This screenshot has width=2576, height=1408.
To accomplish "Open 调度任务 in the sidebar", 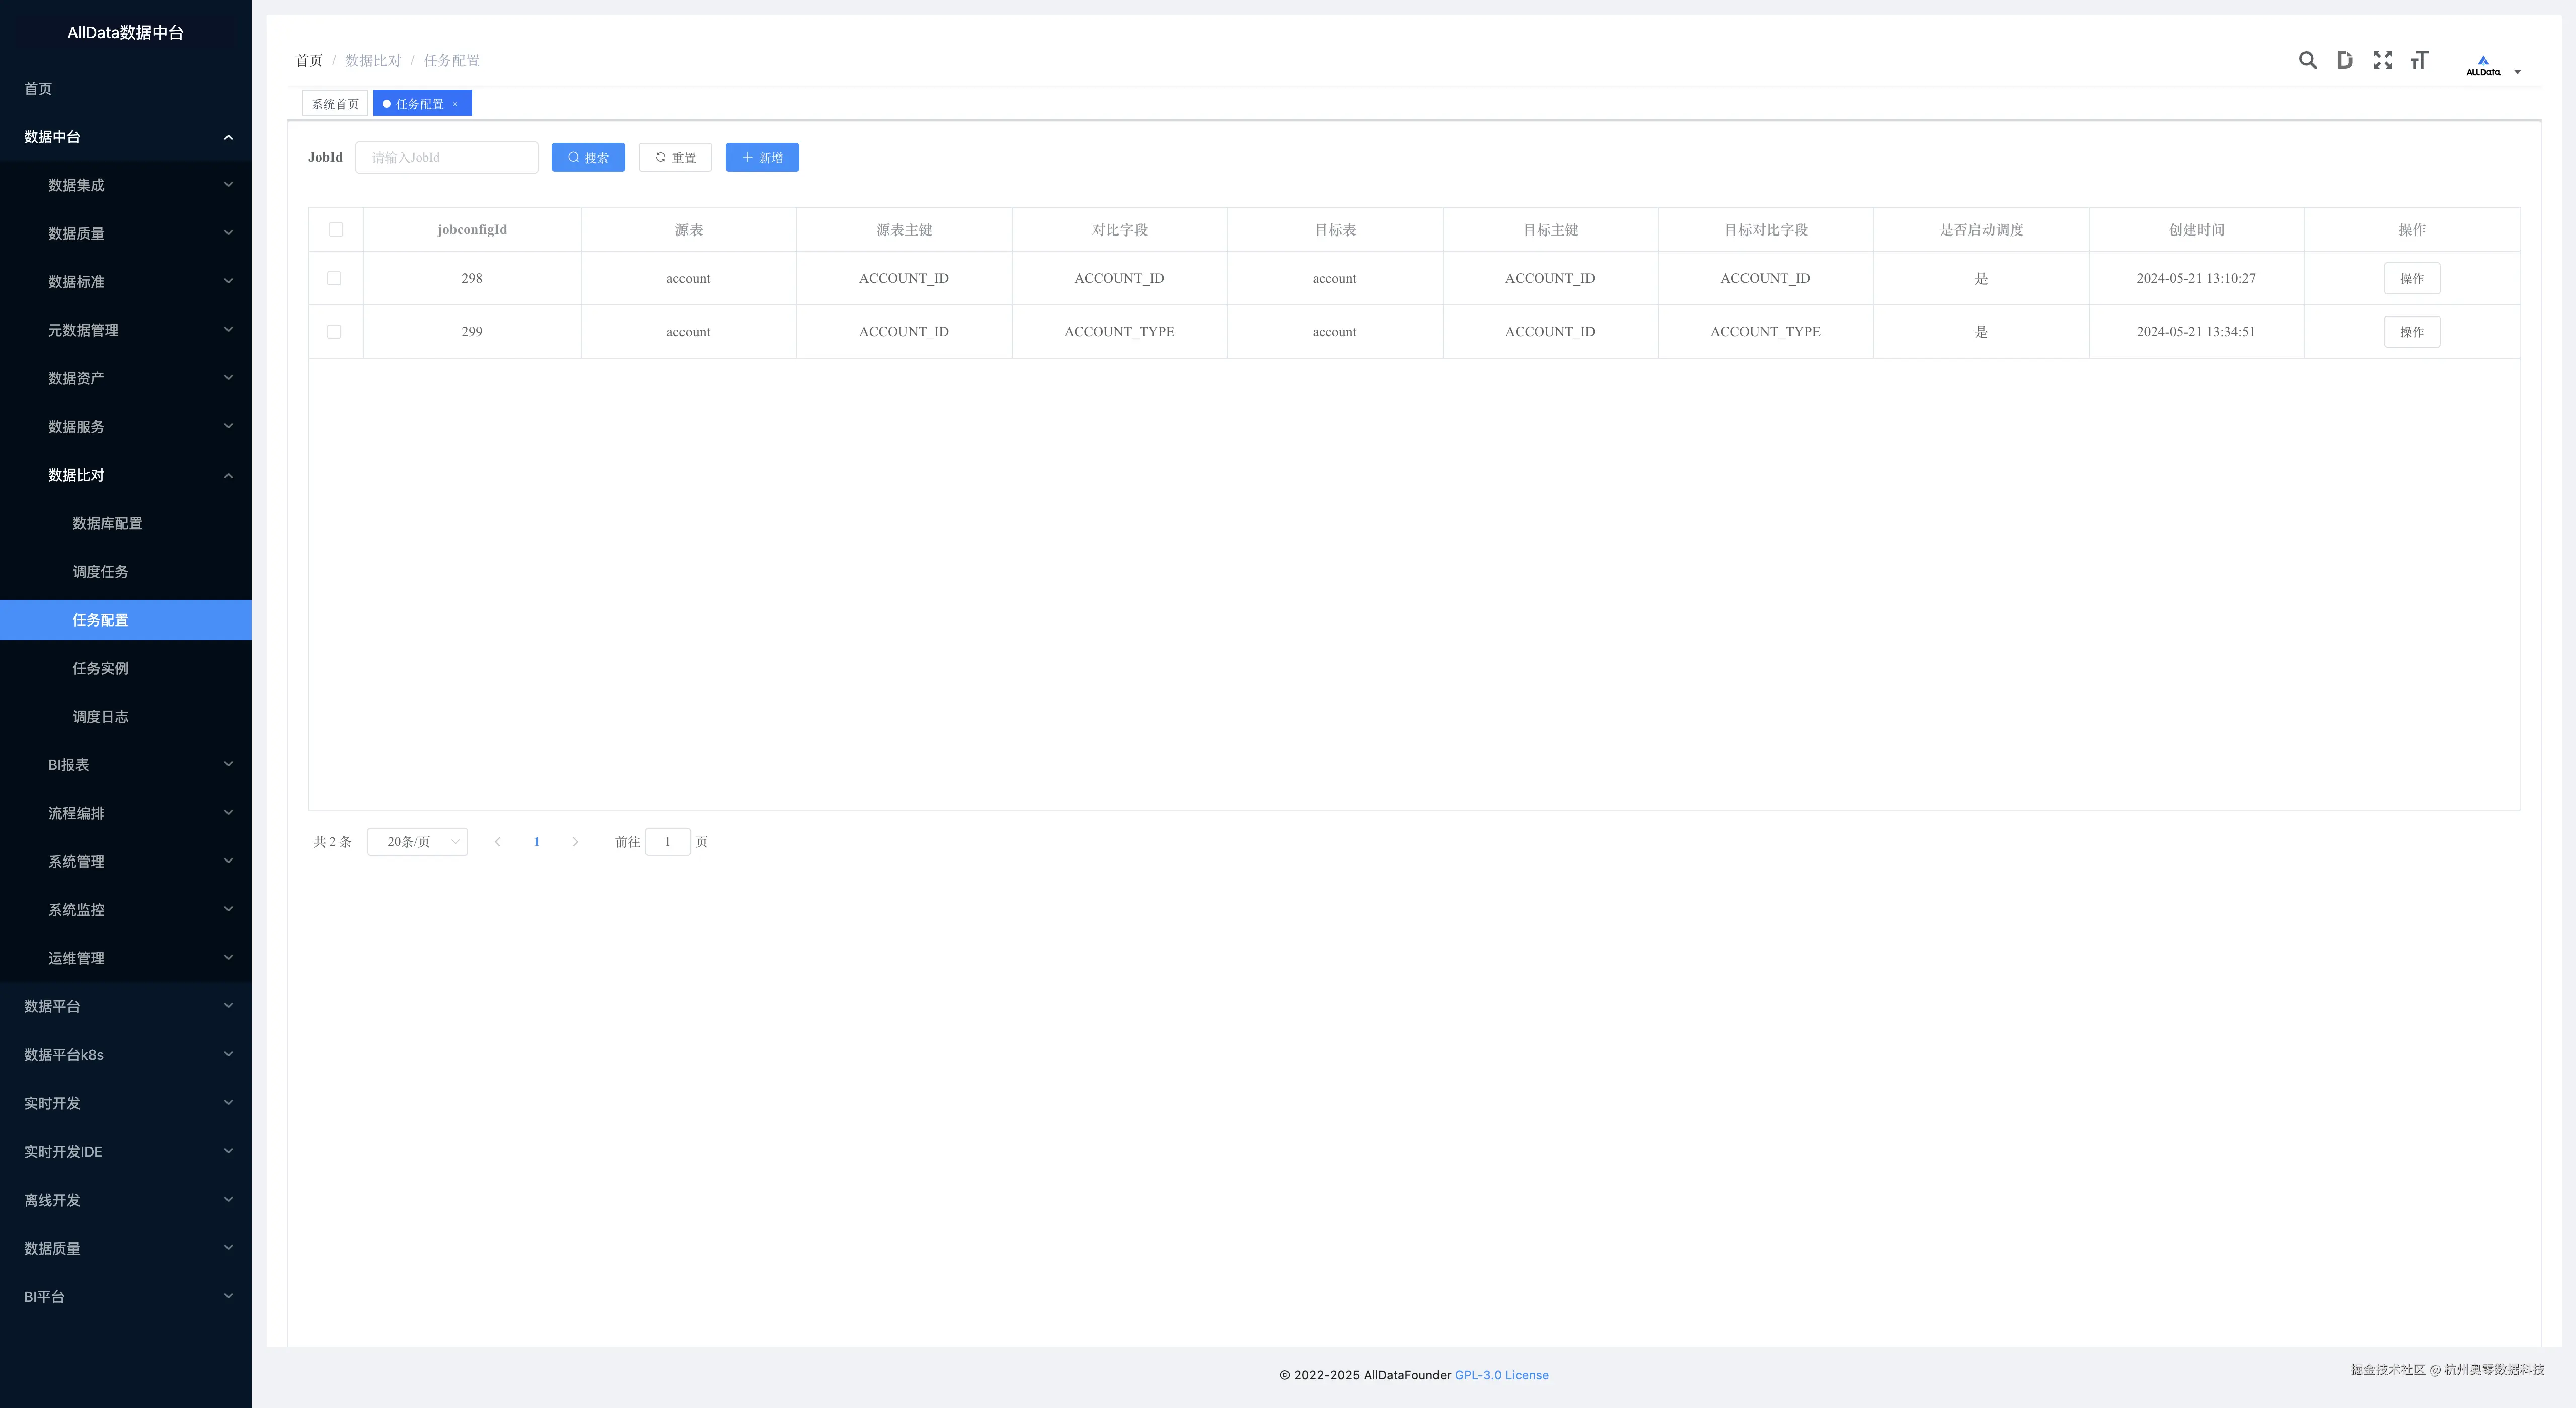I will (x=100, y=572).
